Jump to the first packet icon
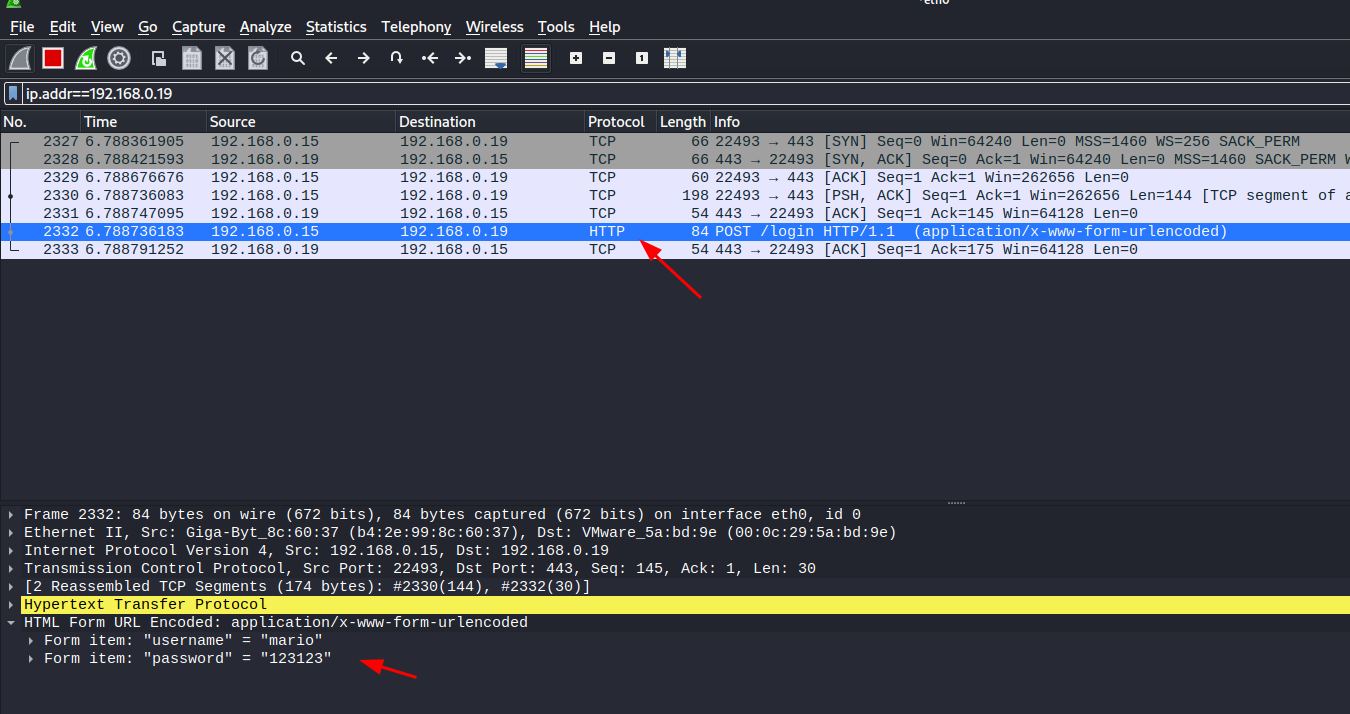This screenshot has height=714, width=1350. click(430, 58)
